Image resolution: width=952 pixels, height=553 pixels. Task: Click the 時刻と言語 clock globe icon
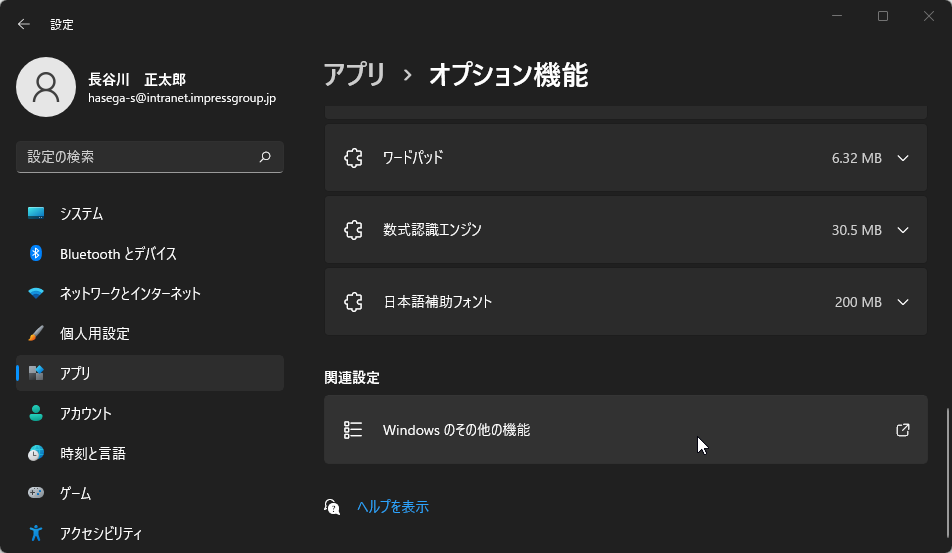pos(36,453)
